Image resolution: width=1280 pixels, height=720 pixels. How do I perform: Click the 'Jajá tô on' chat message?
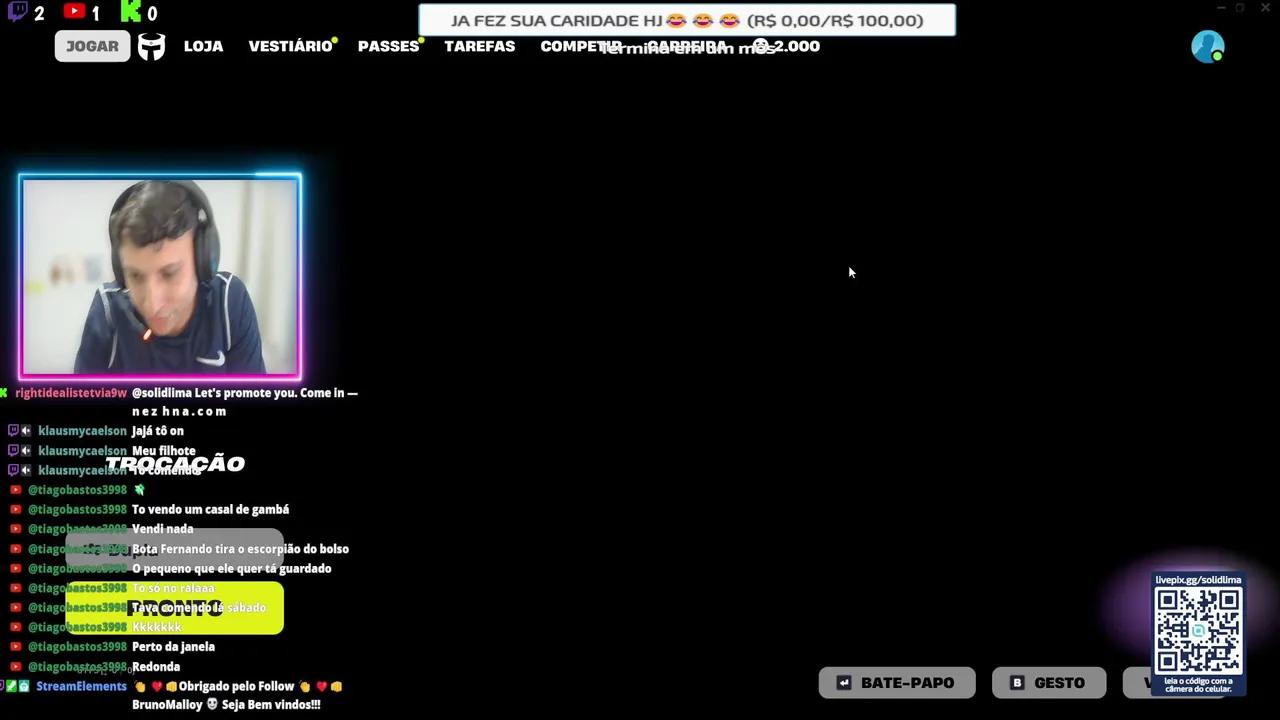pyautogui.click(x=158, y=431)
